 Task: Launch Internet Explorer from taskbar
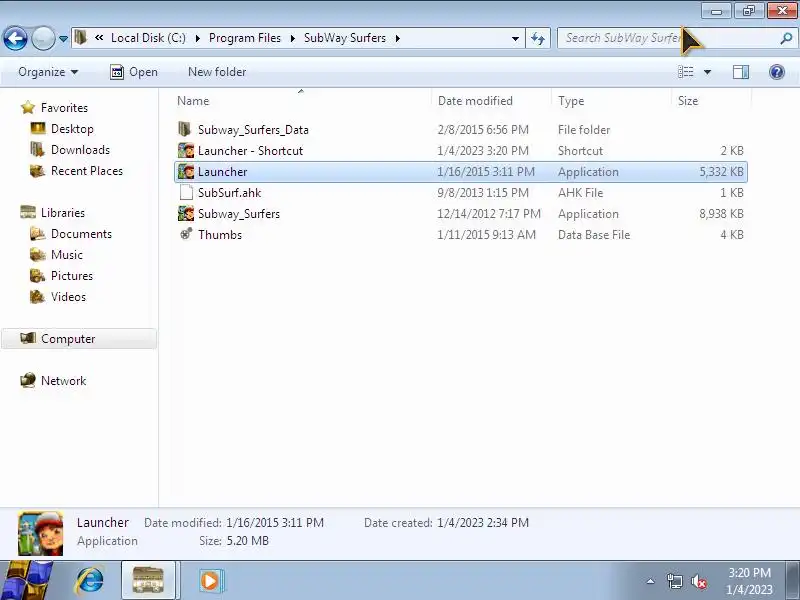pos(90,581)
